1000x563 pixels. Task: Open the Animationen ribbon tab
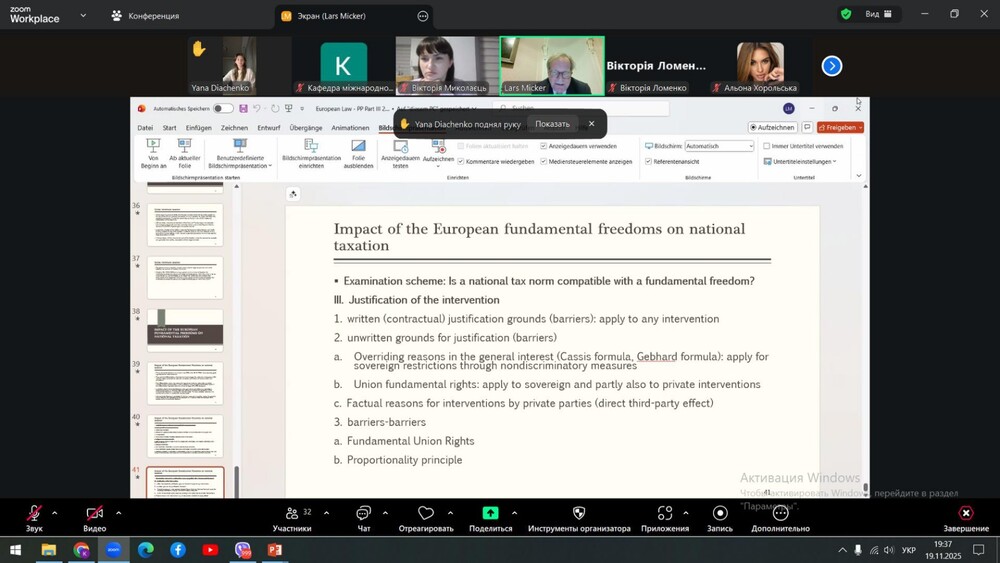(x=350, y=128)
